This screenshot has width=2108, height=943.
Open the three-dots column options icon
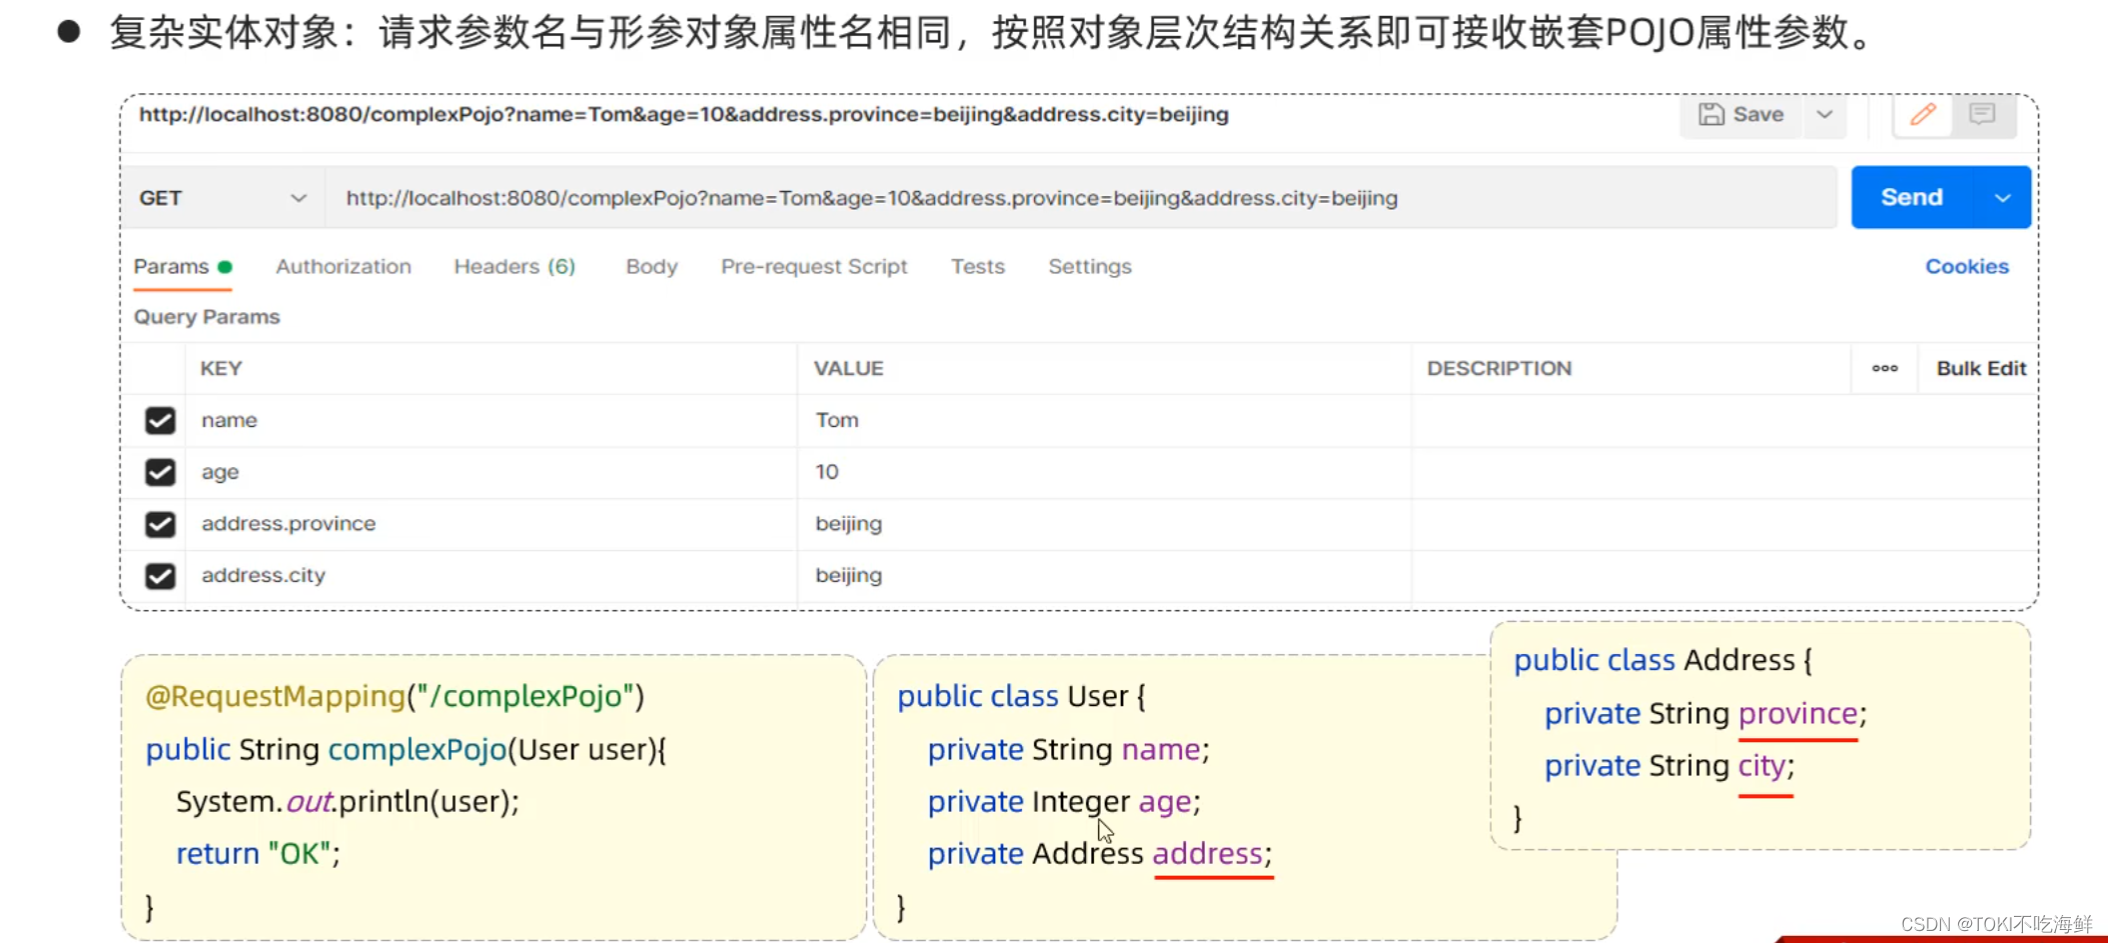(x=1884, y=368)
